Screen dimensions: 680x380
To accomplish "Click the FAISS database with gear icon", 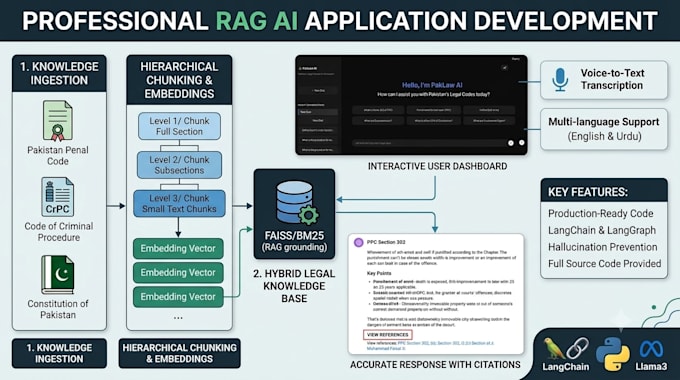I will (297, 203).
